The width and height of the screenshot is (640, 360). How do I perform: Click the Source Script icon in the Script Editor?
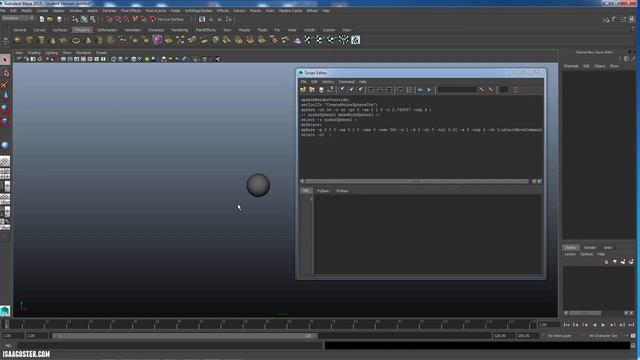tap(312, 90)
